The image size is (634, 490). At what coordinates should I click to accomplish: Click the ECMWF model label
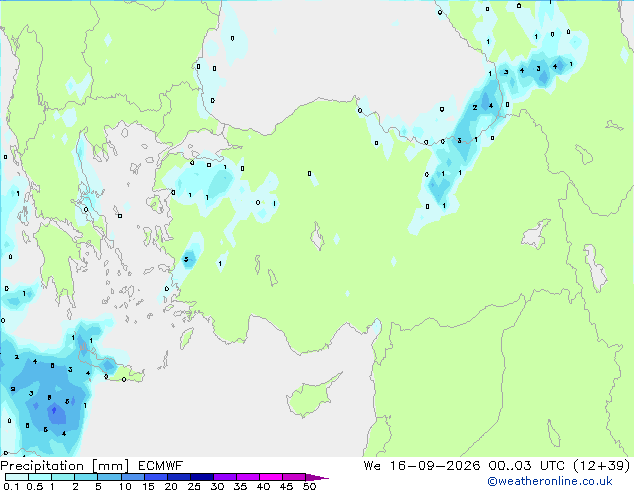pyautogui.click(x=161, y=466)
